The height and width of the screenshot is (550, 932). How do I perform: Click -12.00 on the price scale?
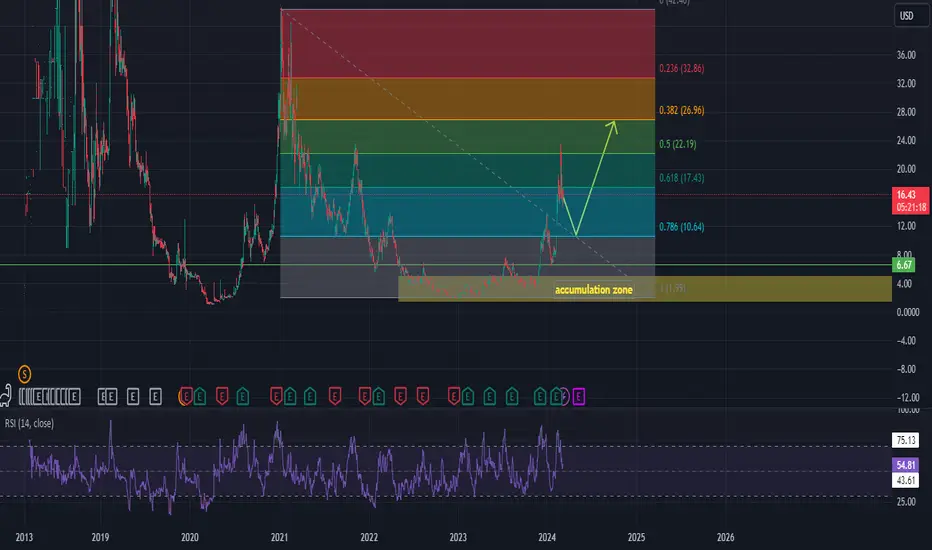(x=906, y=397)
